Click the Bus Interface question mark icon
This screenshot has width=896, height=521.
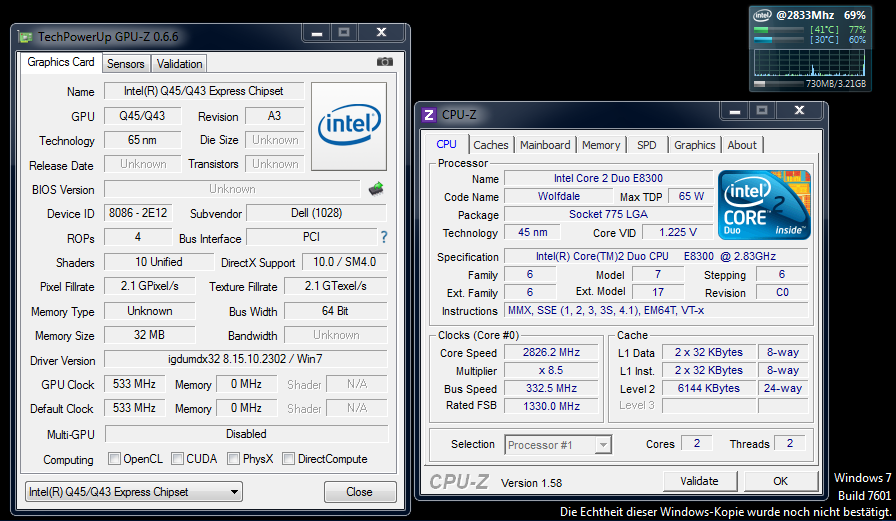[384, 237]
